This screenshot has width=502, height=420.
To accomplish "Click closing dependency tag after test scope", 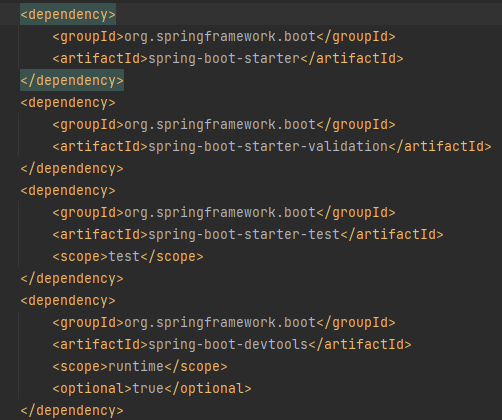I will [x=72, y=279].
